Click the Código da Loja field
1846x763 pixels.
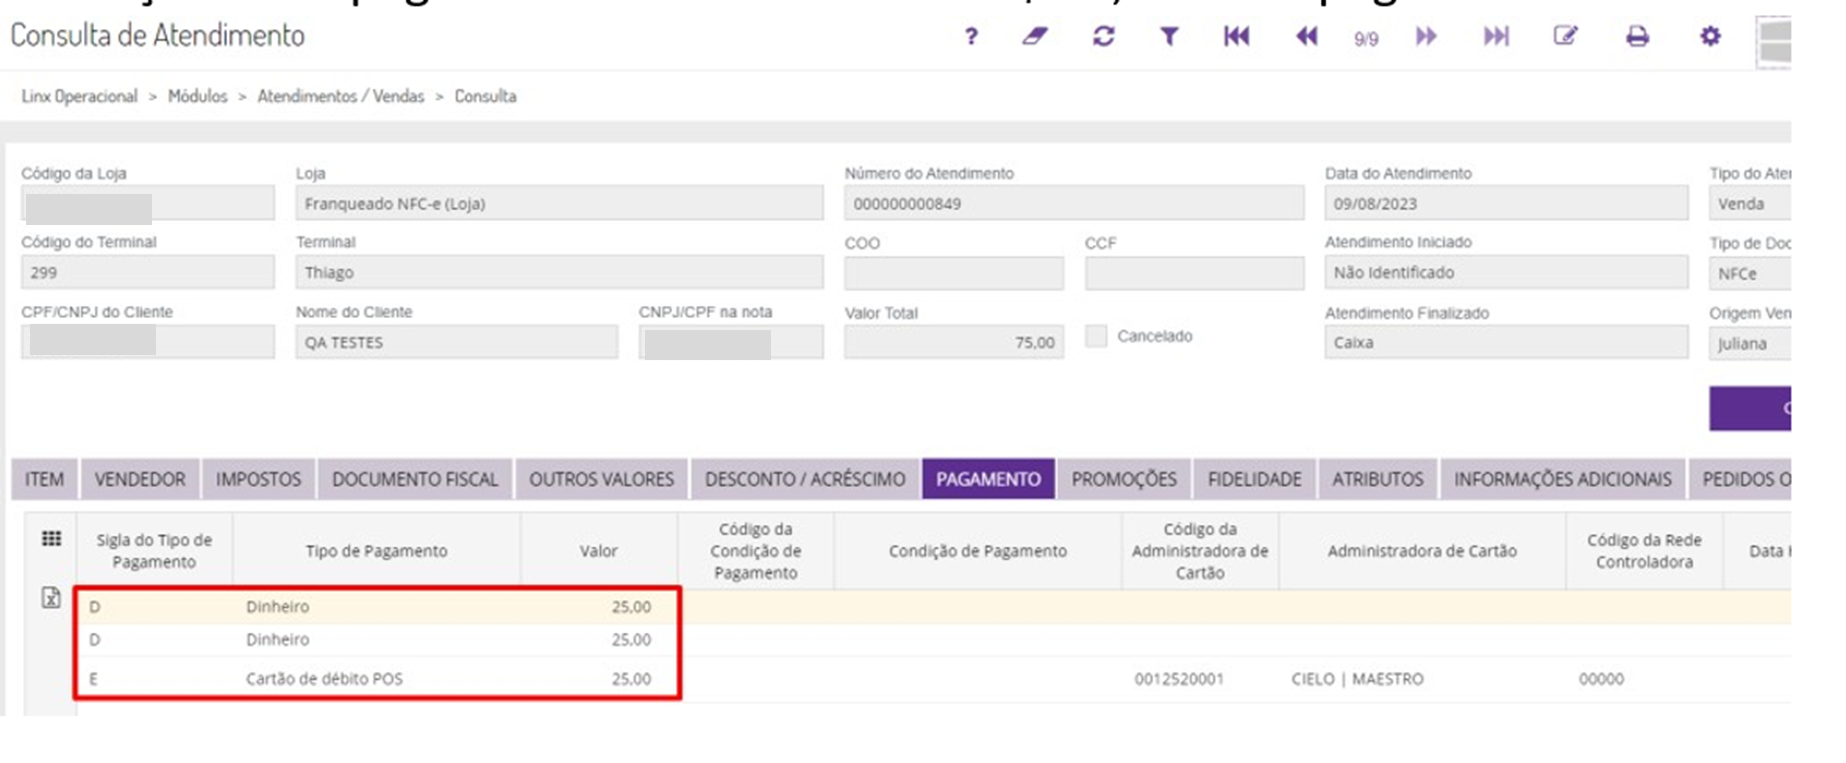coord(148,203)
